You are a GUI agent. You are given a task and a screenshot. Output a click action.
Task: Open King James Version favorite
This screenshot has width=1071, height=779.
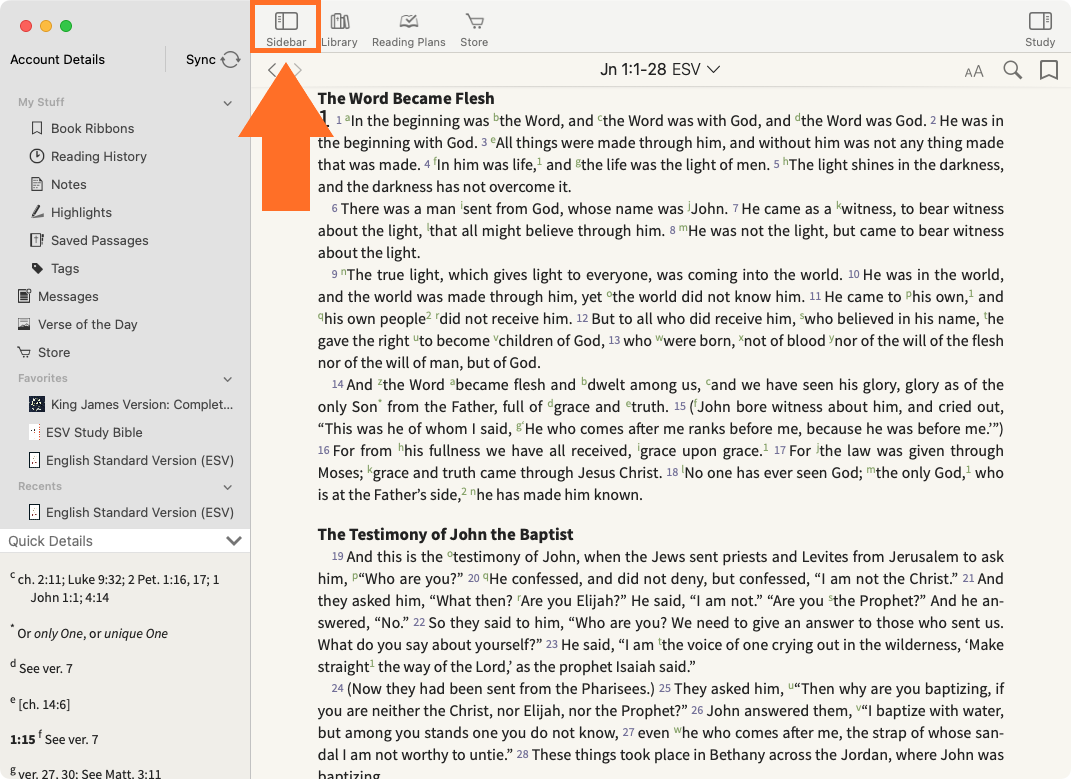tap(142, 405)
